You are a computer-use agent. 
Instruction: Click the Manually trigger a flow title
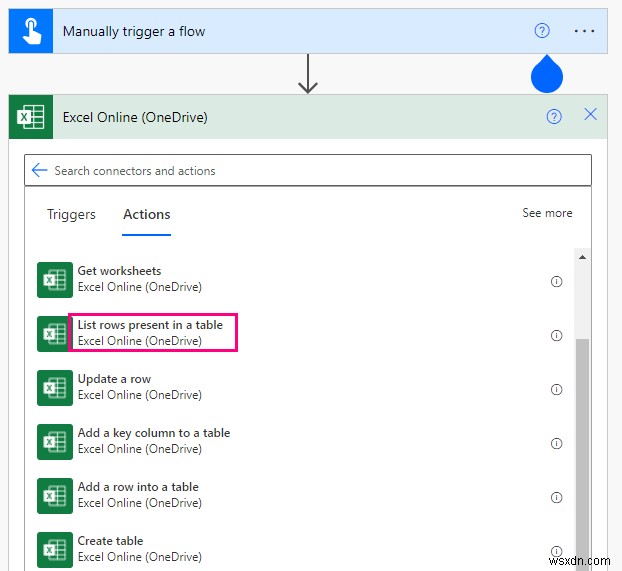pos(134,31)
